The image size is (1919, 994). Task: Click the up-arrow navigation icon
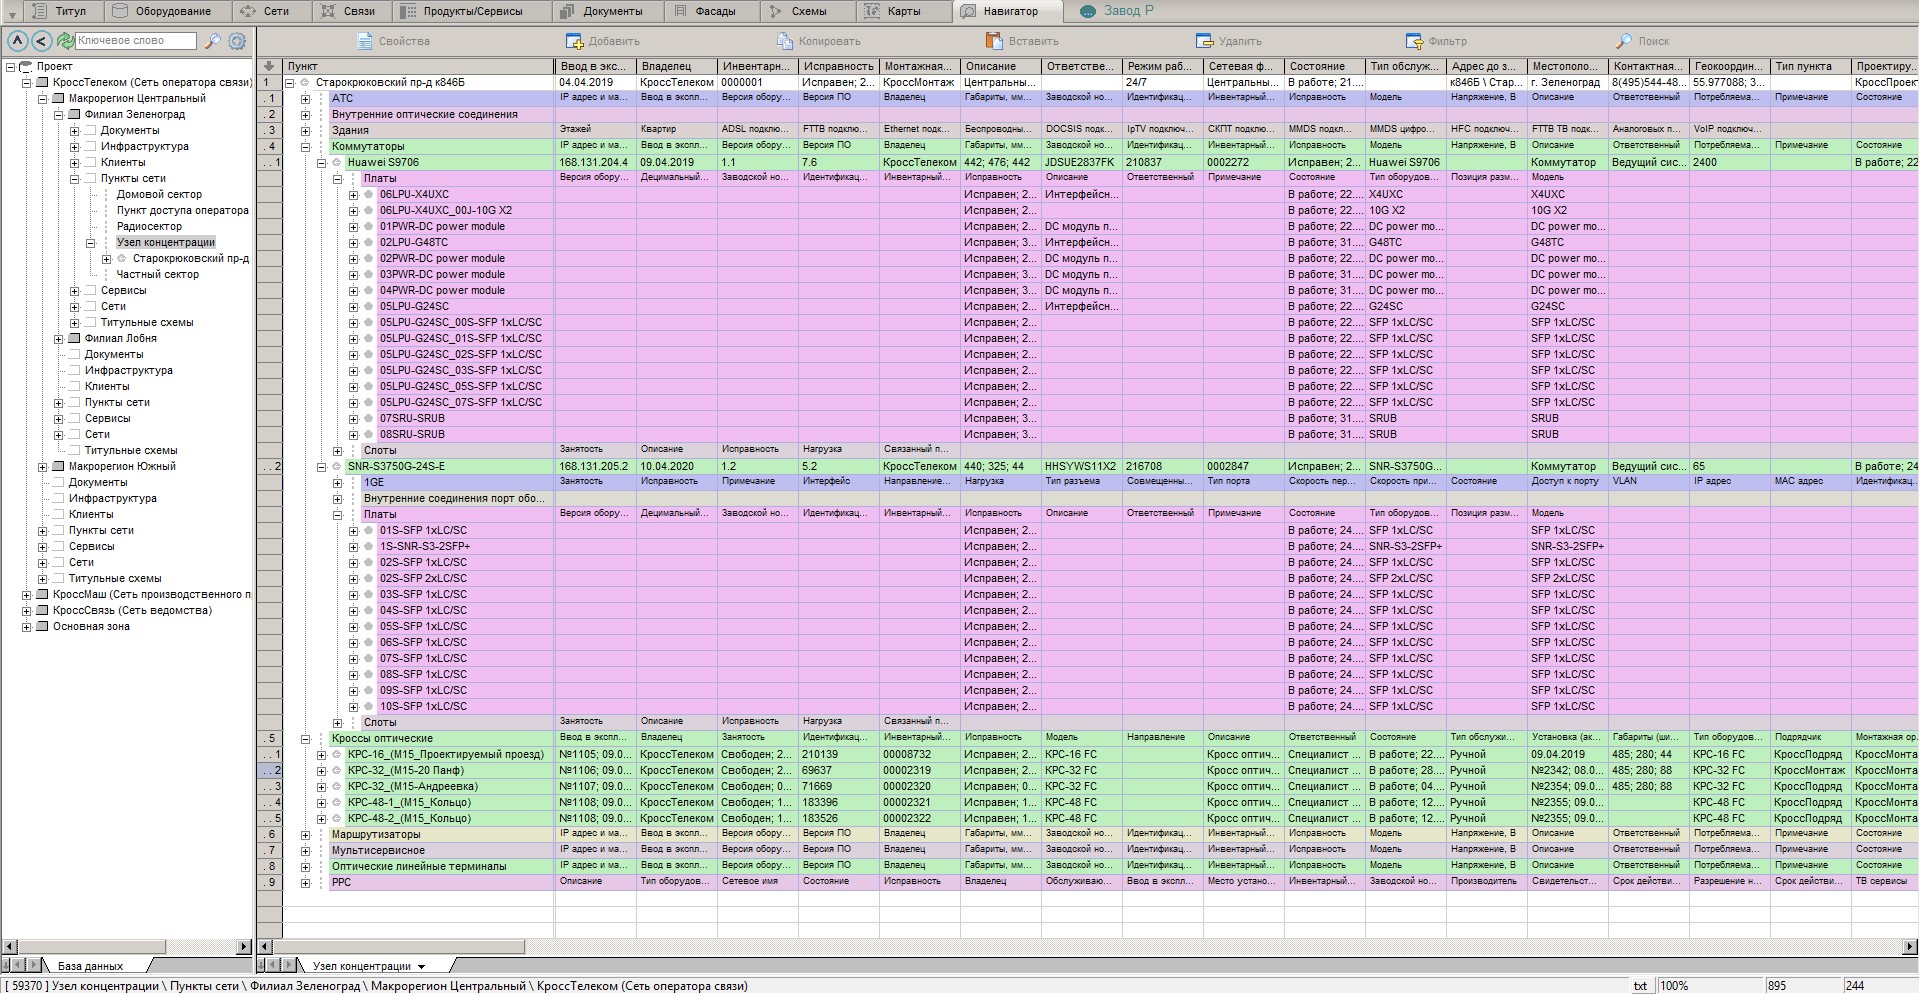click(17, 41)
